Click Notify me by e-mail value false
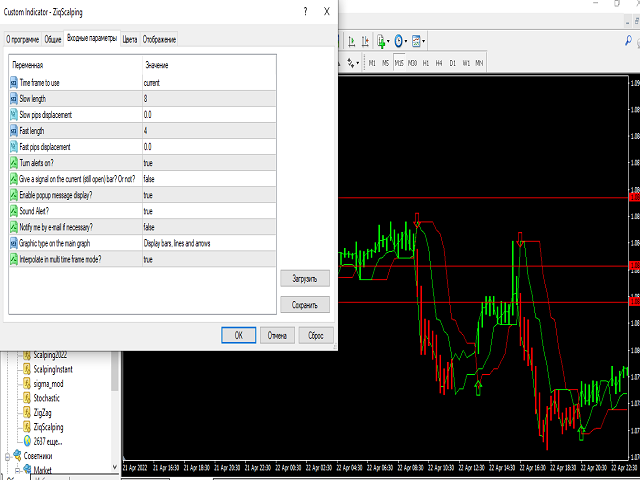Image resolution: width=640 pixels, height=480 pixels. [209, 227]
